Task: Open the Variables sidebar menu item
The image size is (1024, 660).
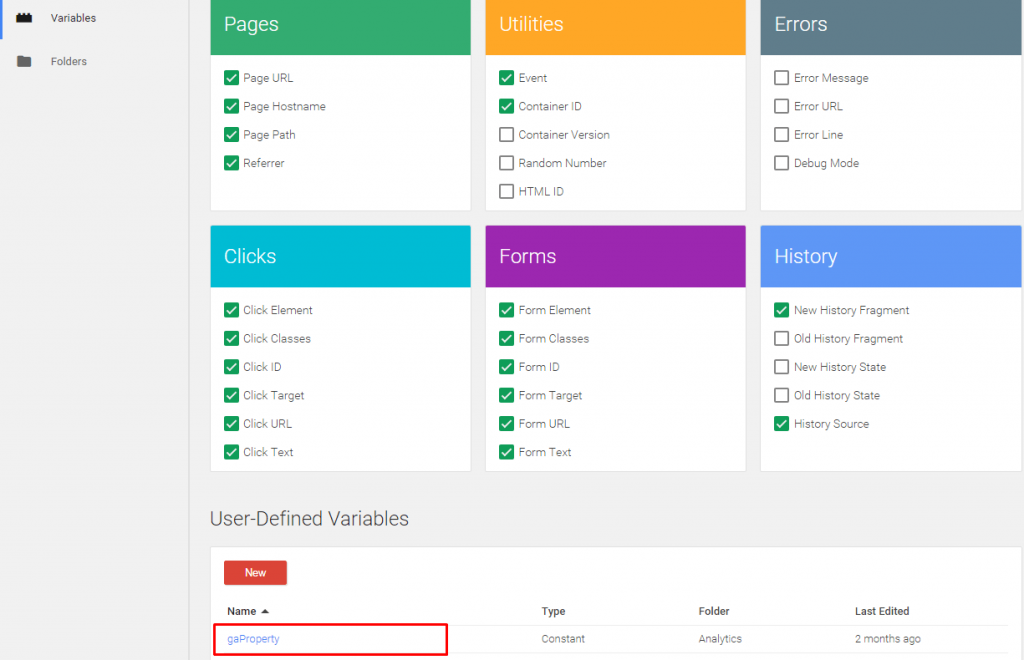Action: click(73, 18)
